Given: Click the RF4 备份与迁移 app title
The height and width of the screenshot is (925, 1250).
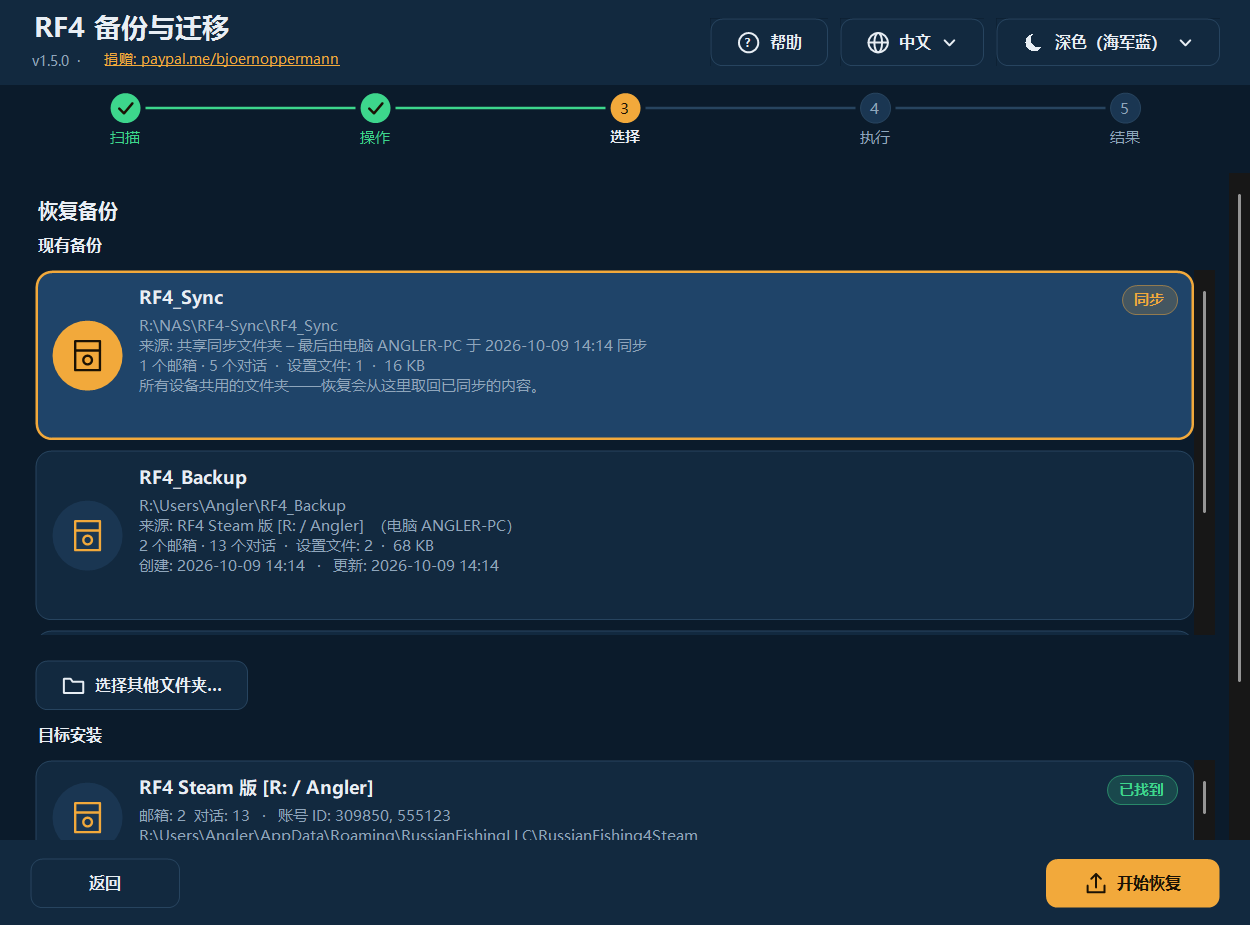Looking at the screenshot, I should 132,28.
